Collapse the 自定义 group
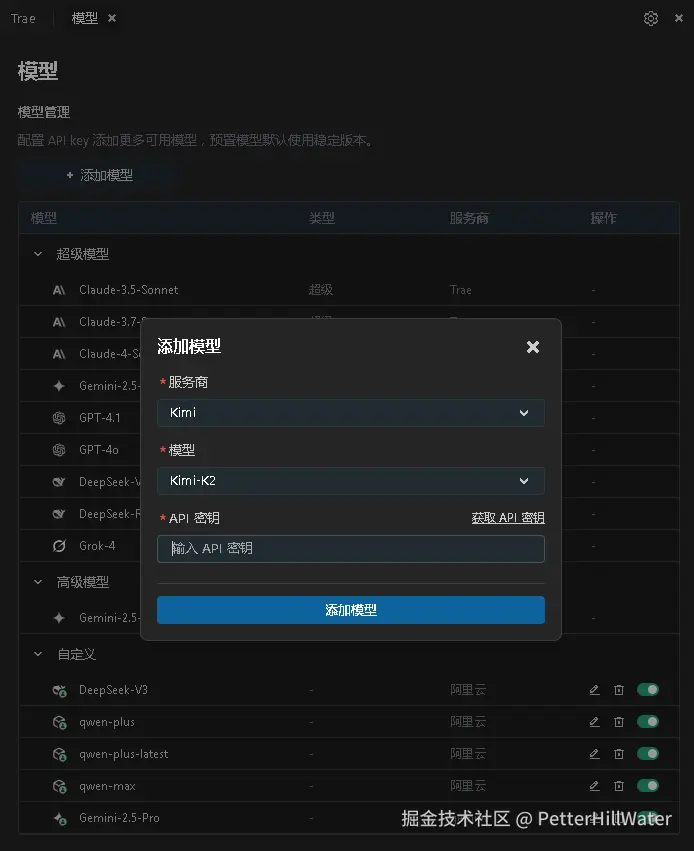Viewport: 694px width, 851px height. pos(38,655)
